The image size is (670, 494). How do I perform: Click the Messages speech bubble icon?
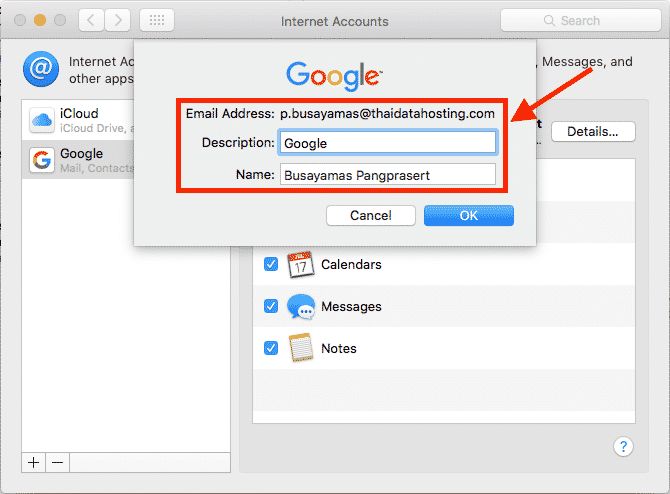click(301, 306)
